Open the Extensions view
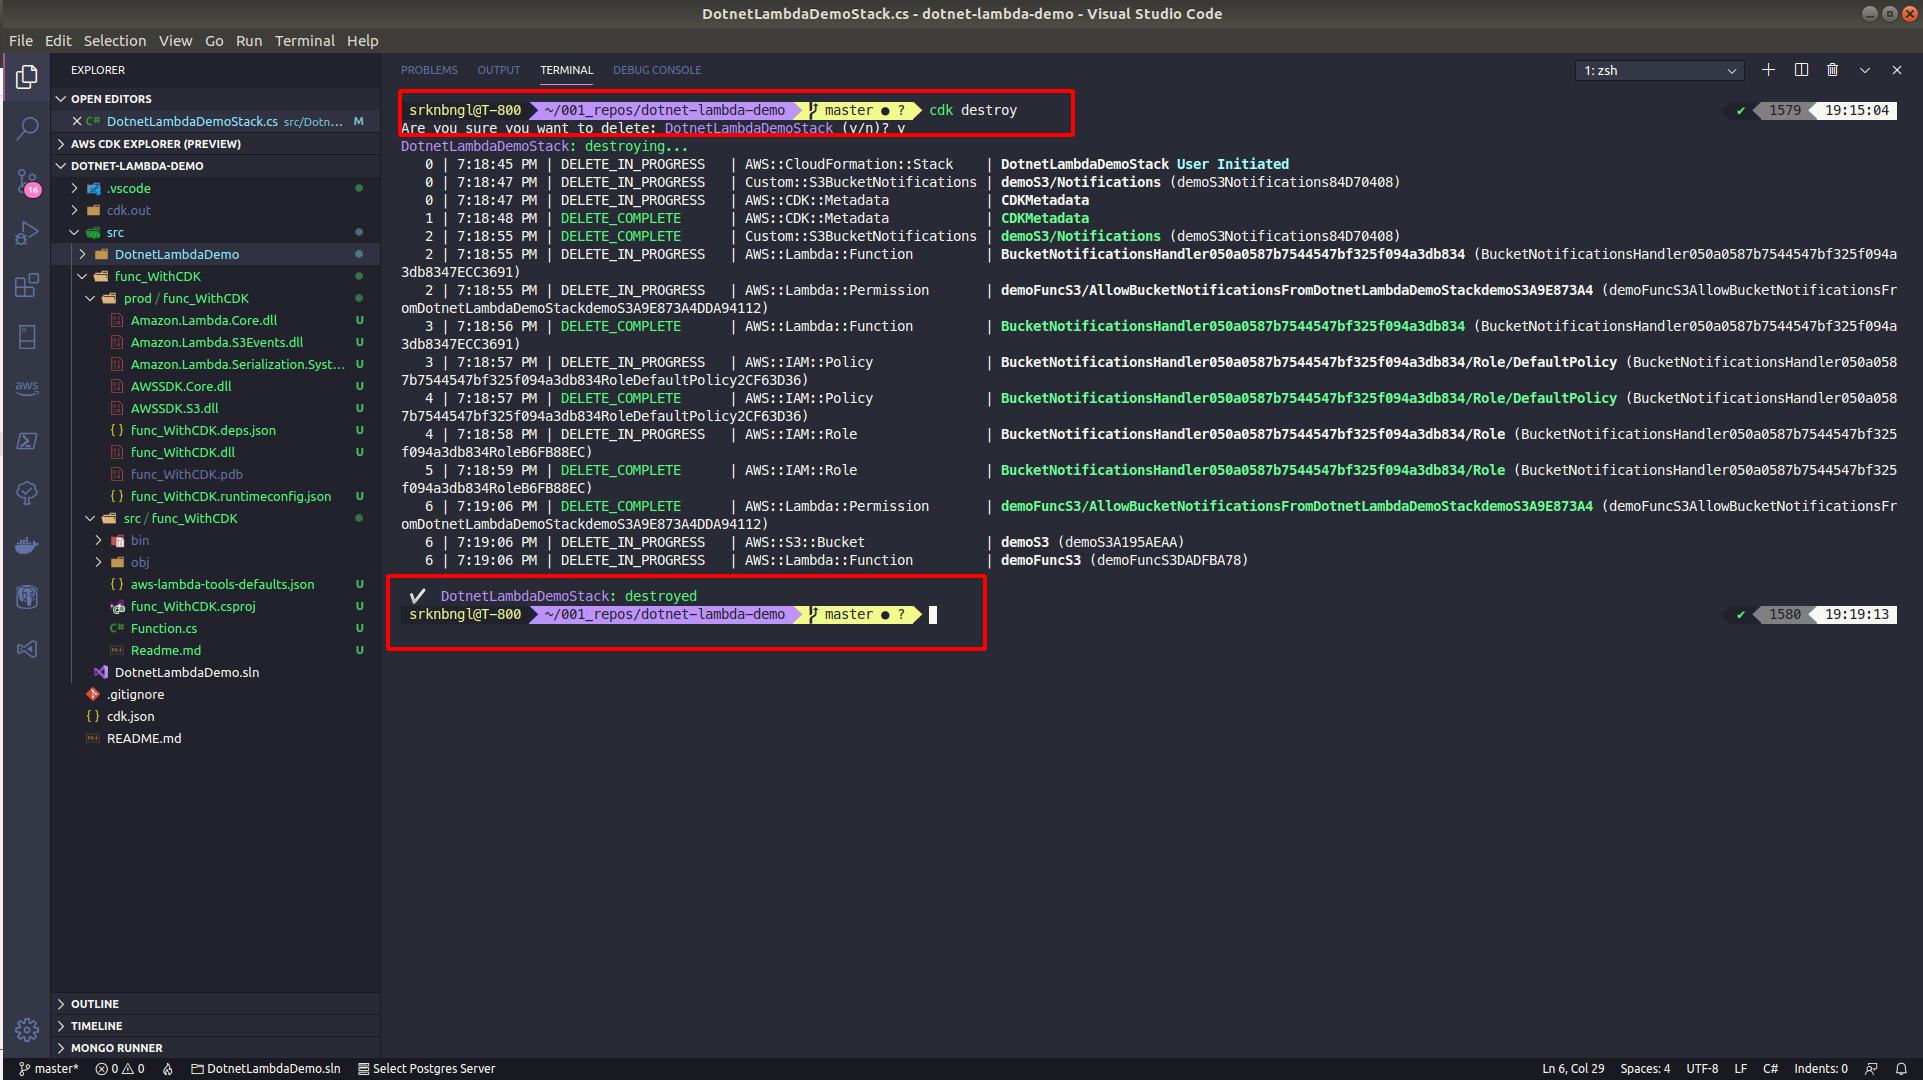 [27, 286]
